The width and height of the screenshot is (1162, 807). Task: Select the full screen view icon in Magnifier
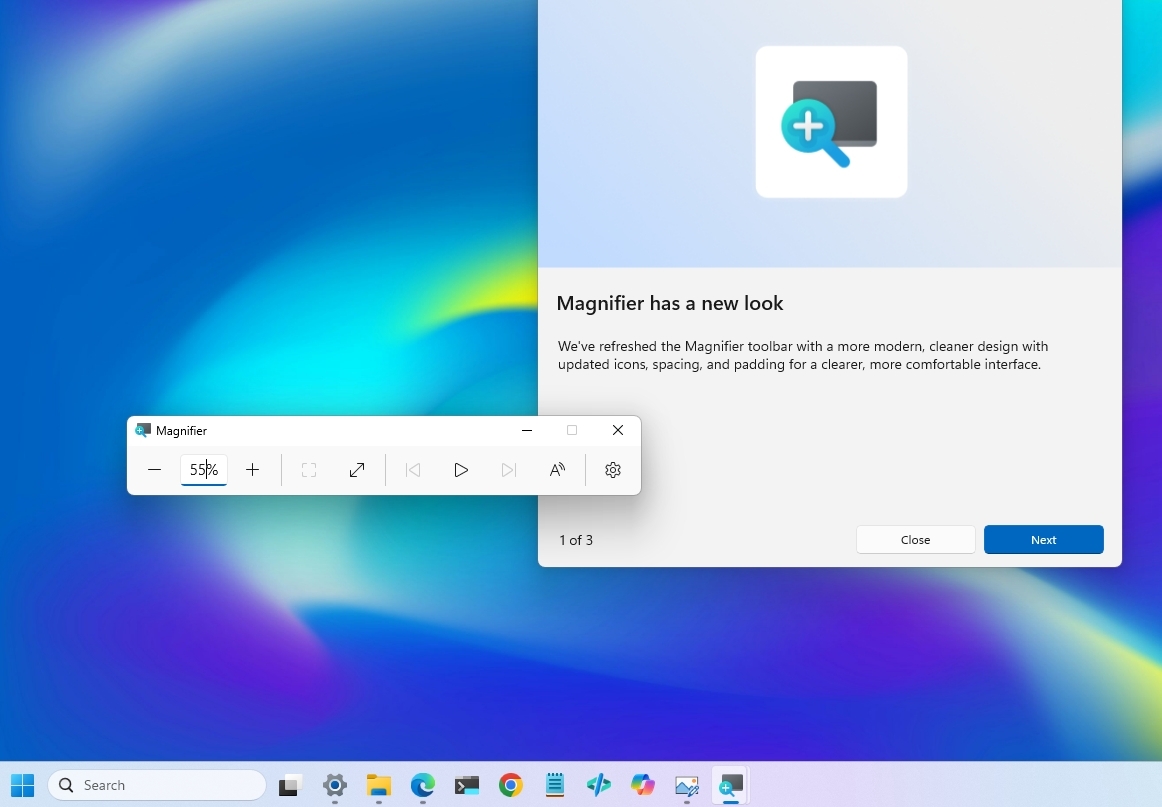click(309, 470)
